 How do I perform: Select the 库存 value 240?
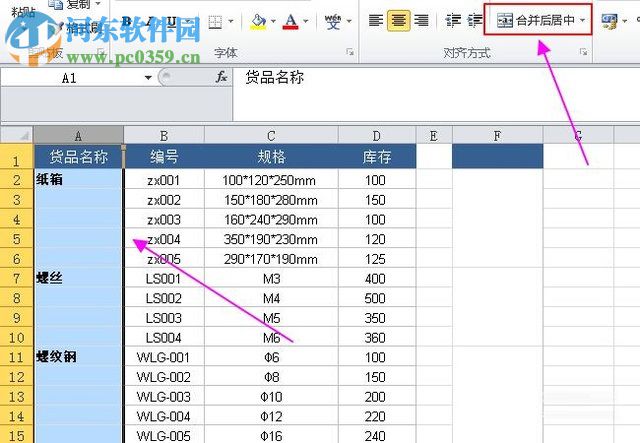tap(377, 435)
